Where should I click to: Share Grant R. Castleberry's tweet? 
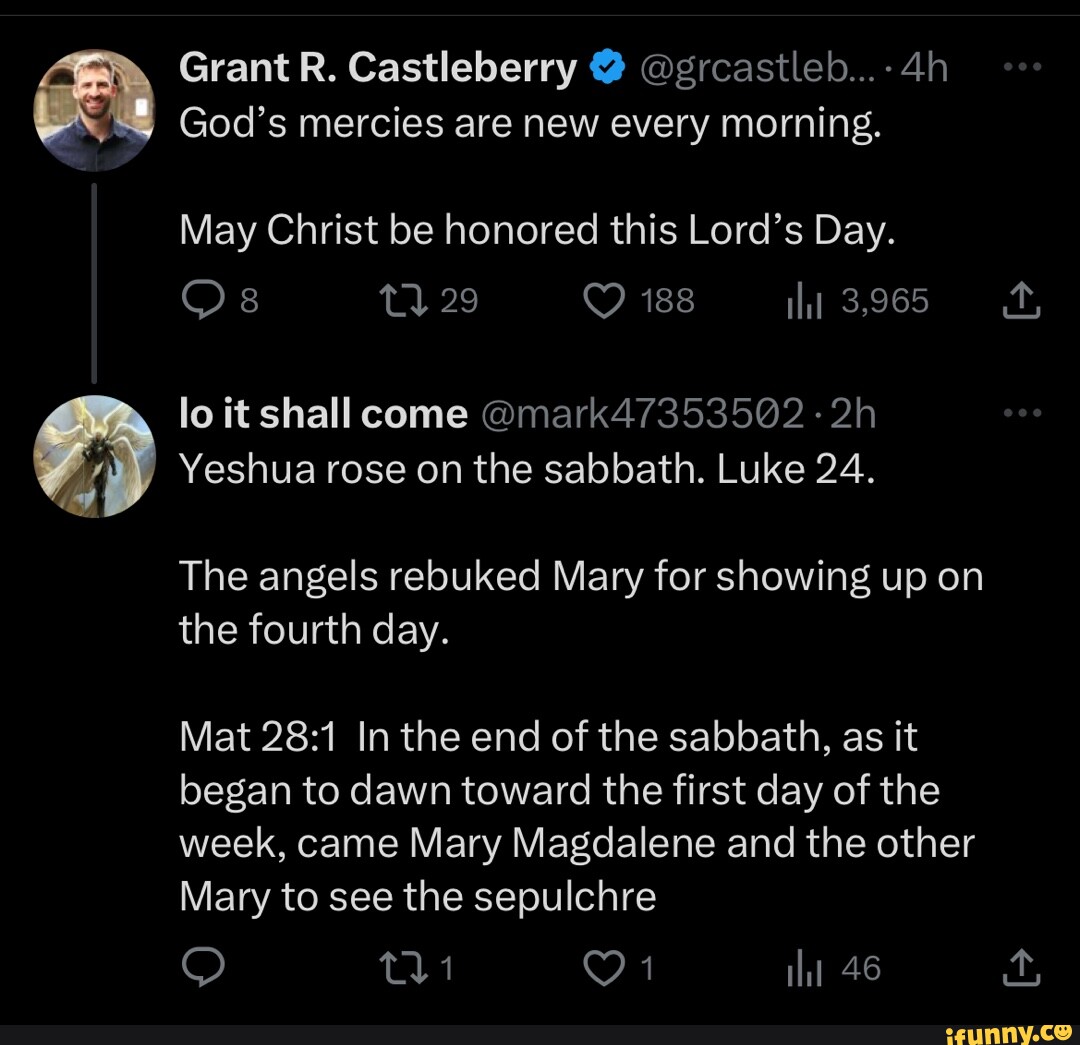(1020, 298)
